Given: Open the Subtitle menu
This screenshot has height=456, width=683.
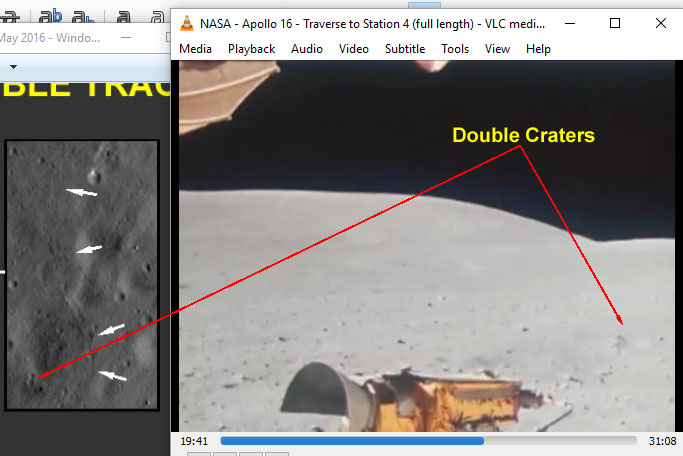Looking at the screenshot, I should tap(405, 49).
